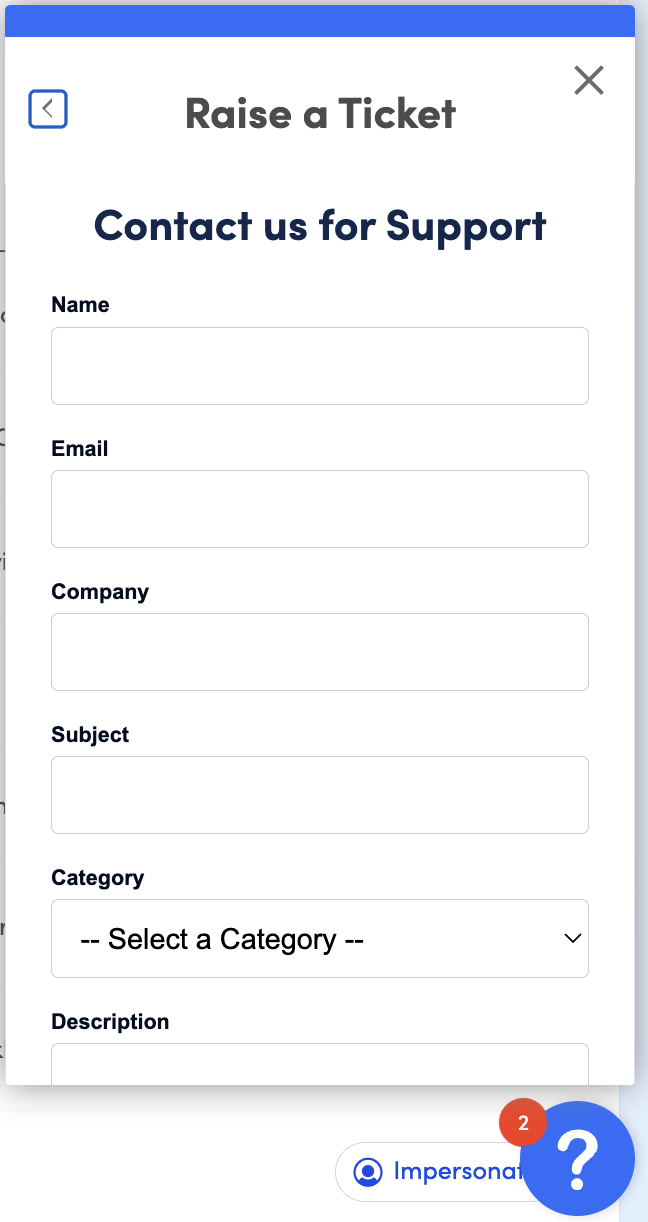Viewport: 648px width, 1222px height.
Task: Focus the Name input field
Action: pos(320,366)
